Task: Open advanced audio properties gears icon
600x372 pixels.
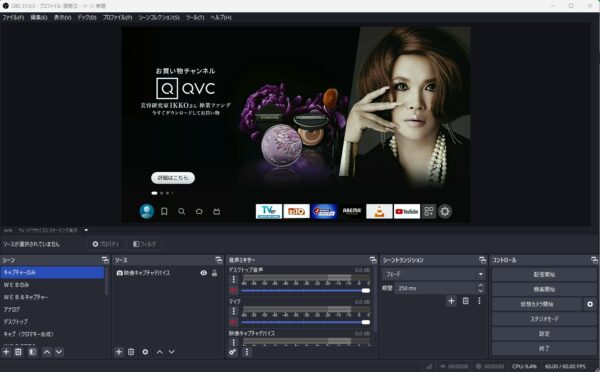Action: (x=232, y=352)
